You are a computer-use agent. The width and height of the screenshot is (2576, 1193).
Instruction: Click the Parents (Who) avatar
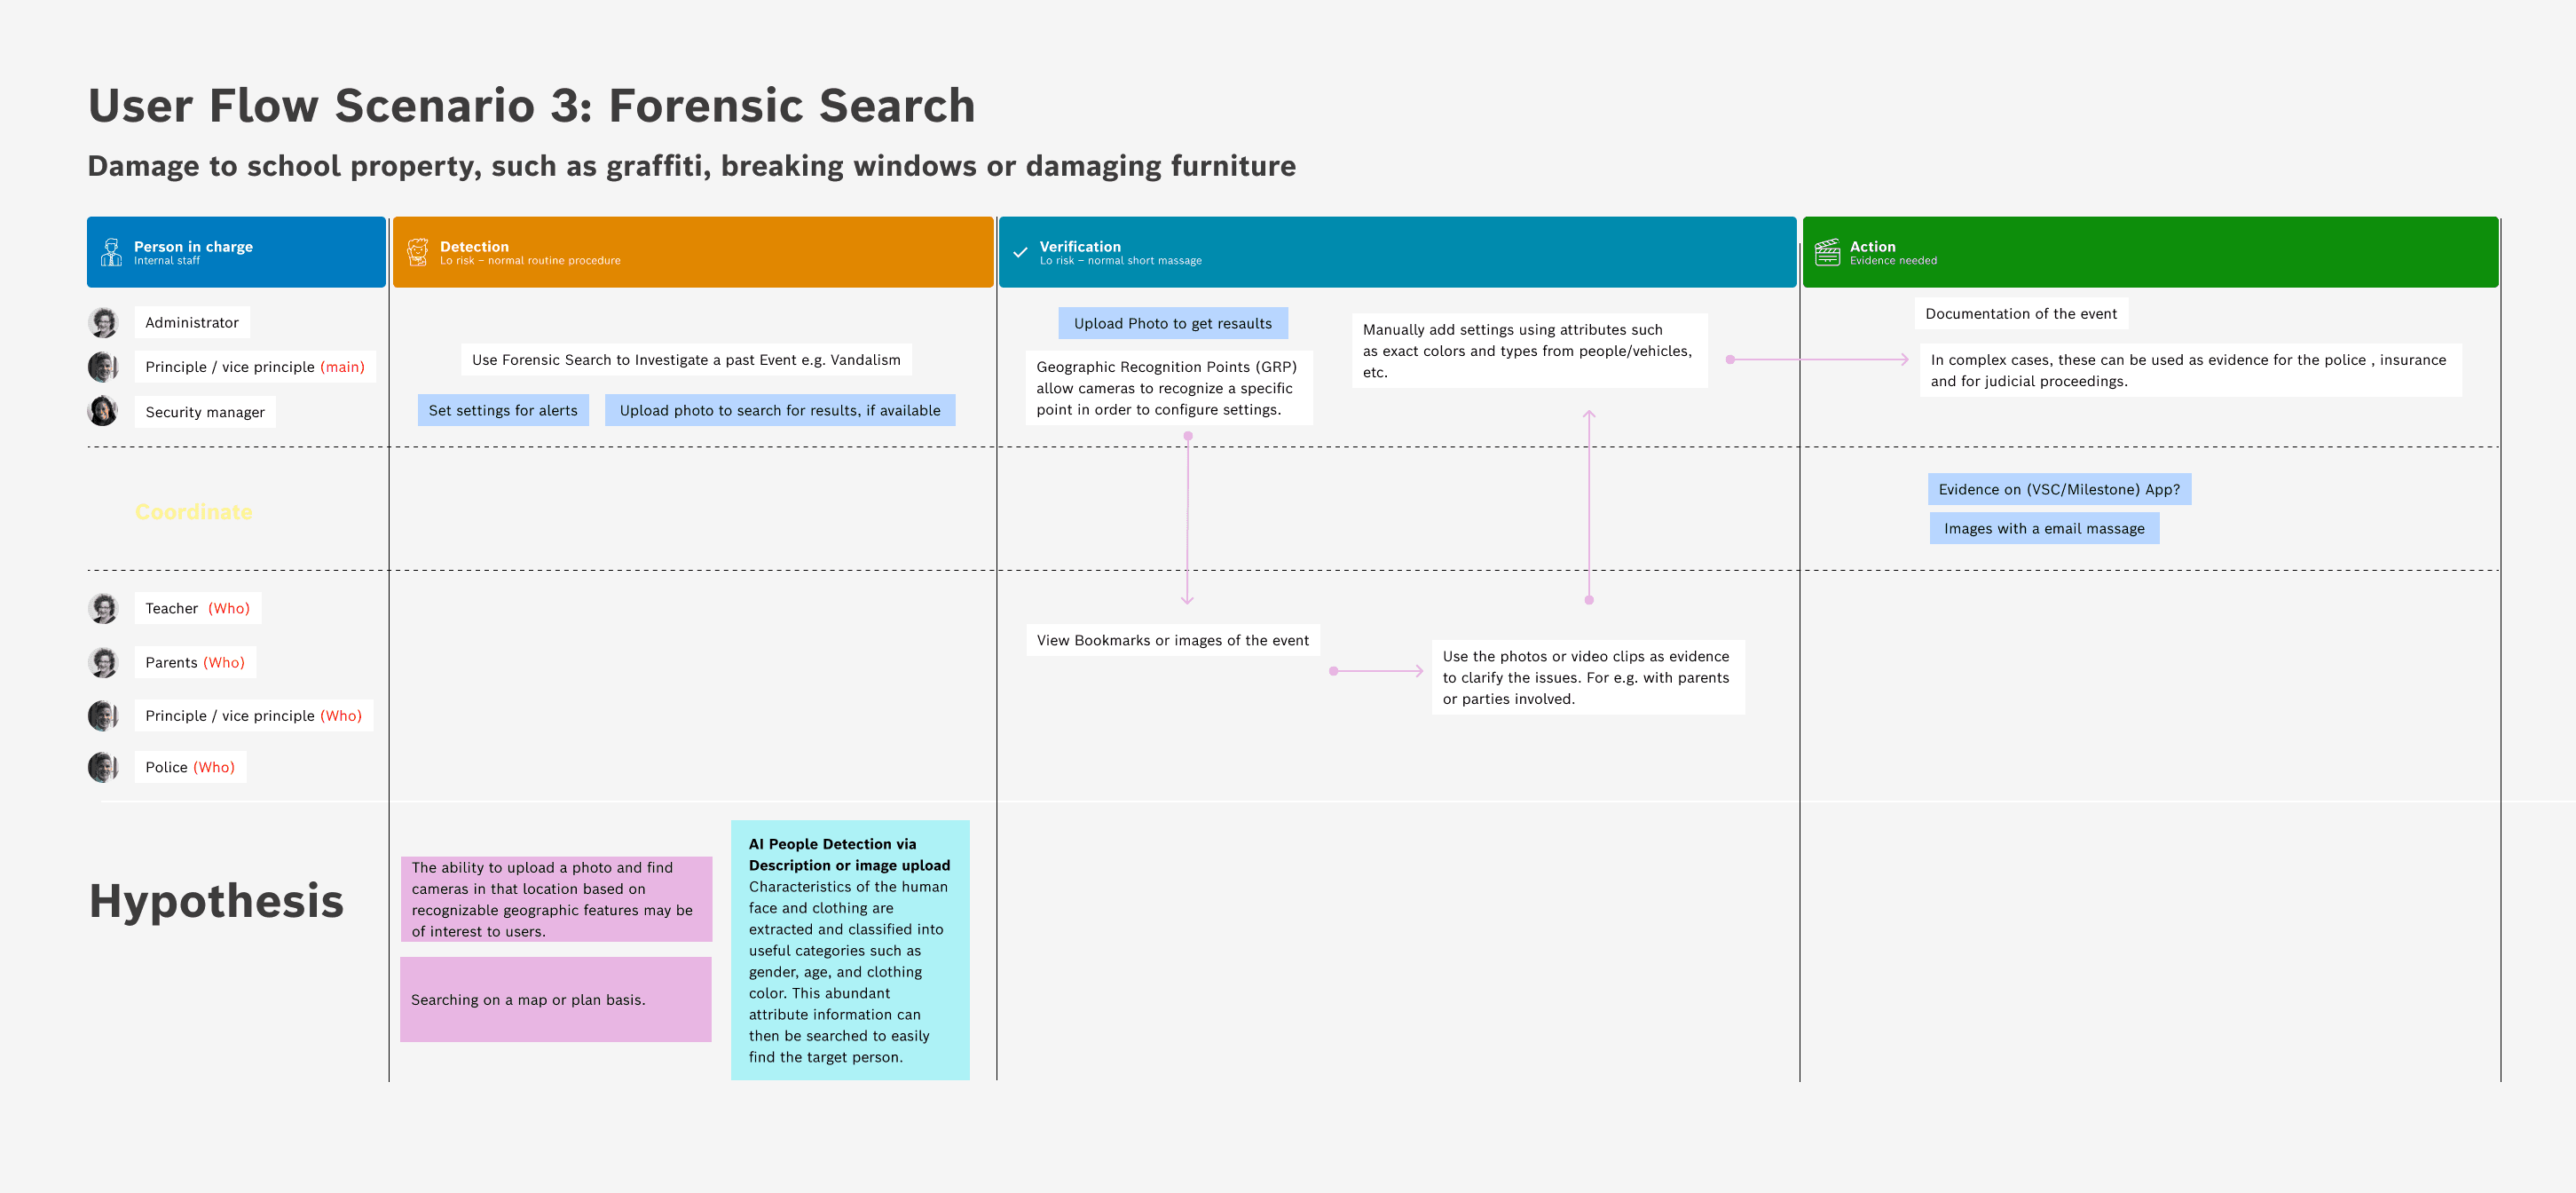(103, 662)
